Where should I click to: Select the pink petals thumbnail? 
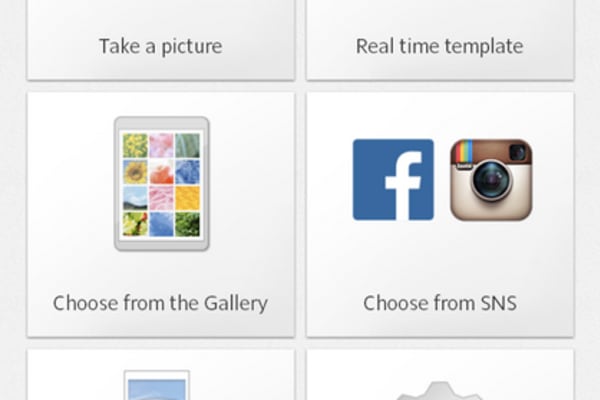161,198
